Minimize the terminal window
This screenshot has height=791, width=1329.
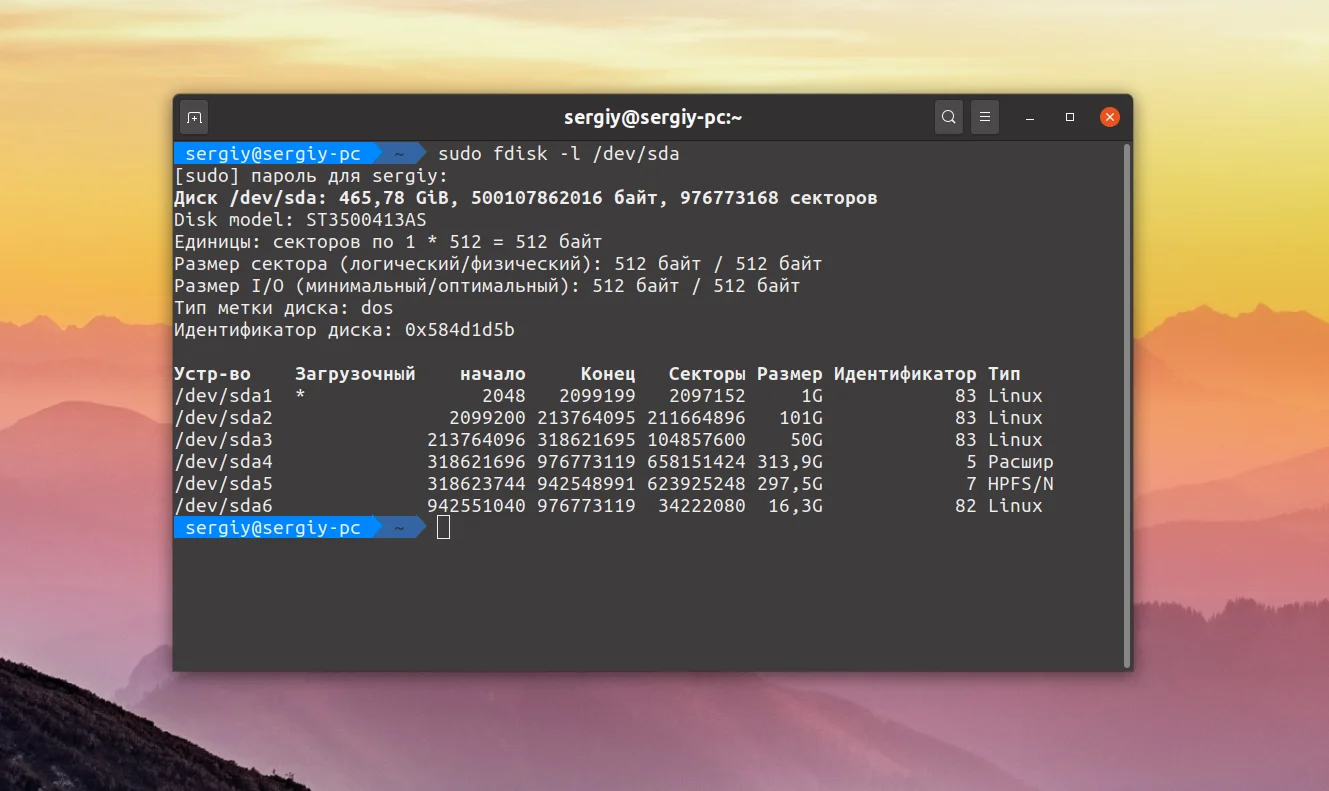coord(1030,117)
